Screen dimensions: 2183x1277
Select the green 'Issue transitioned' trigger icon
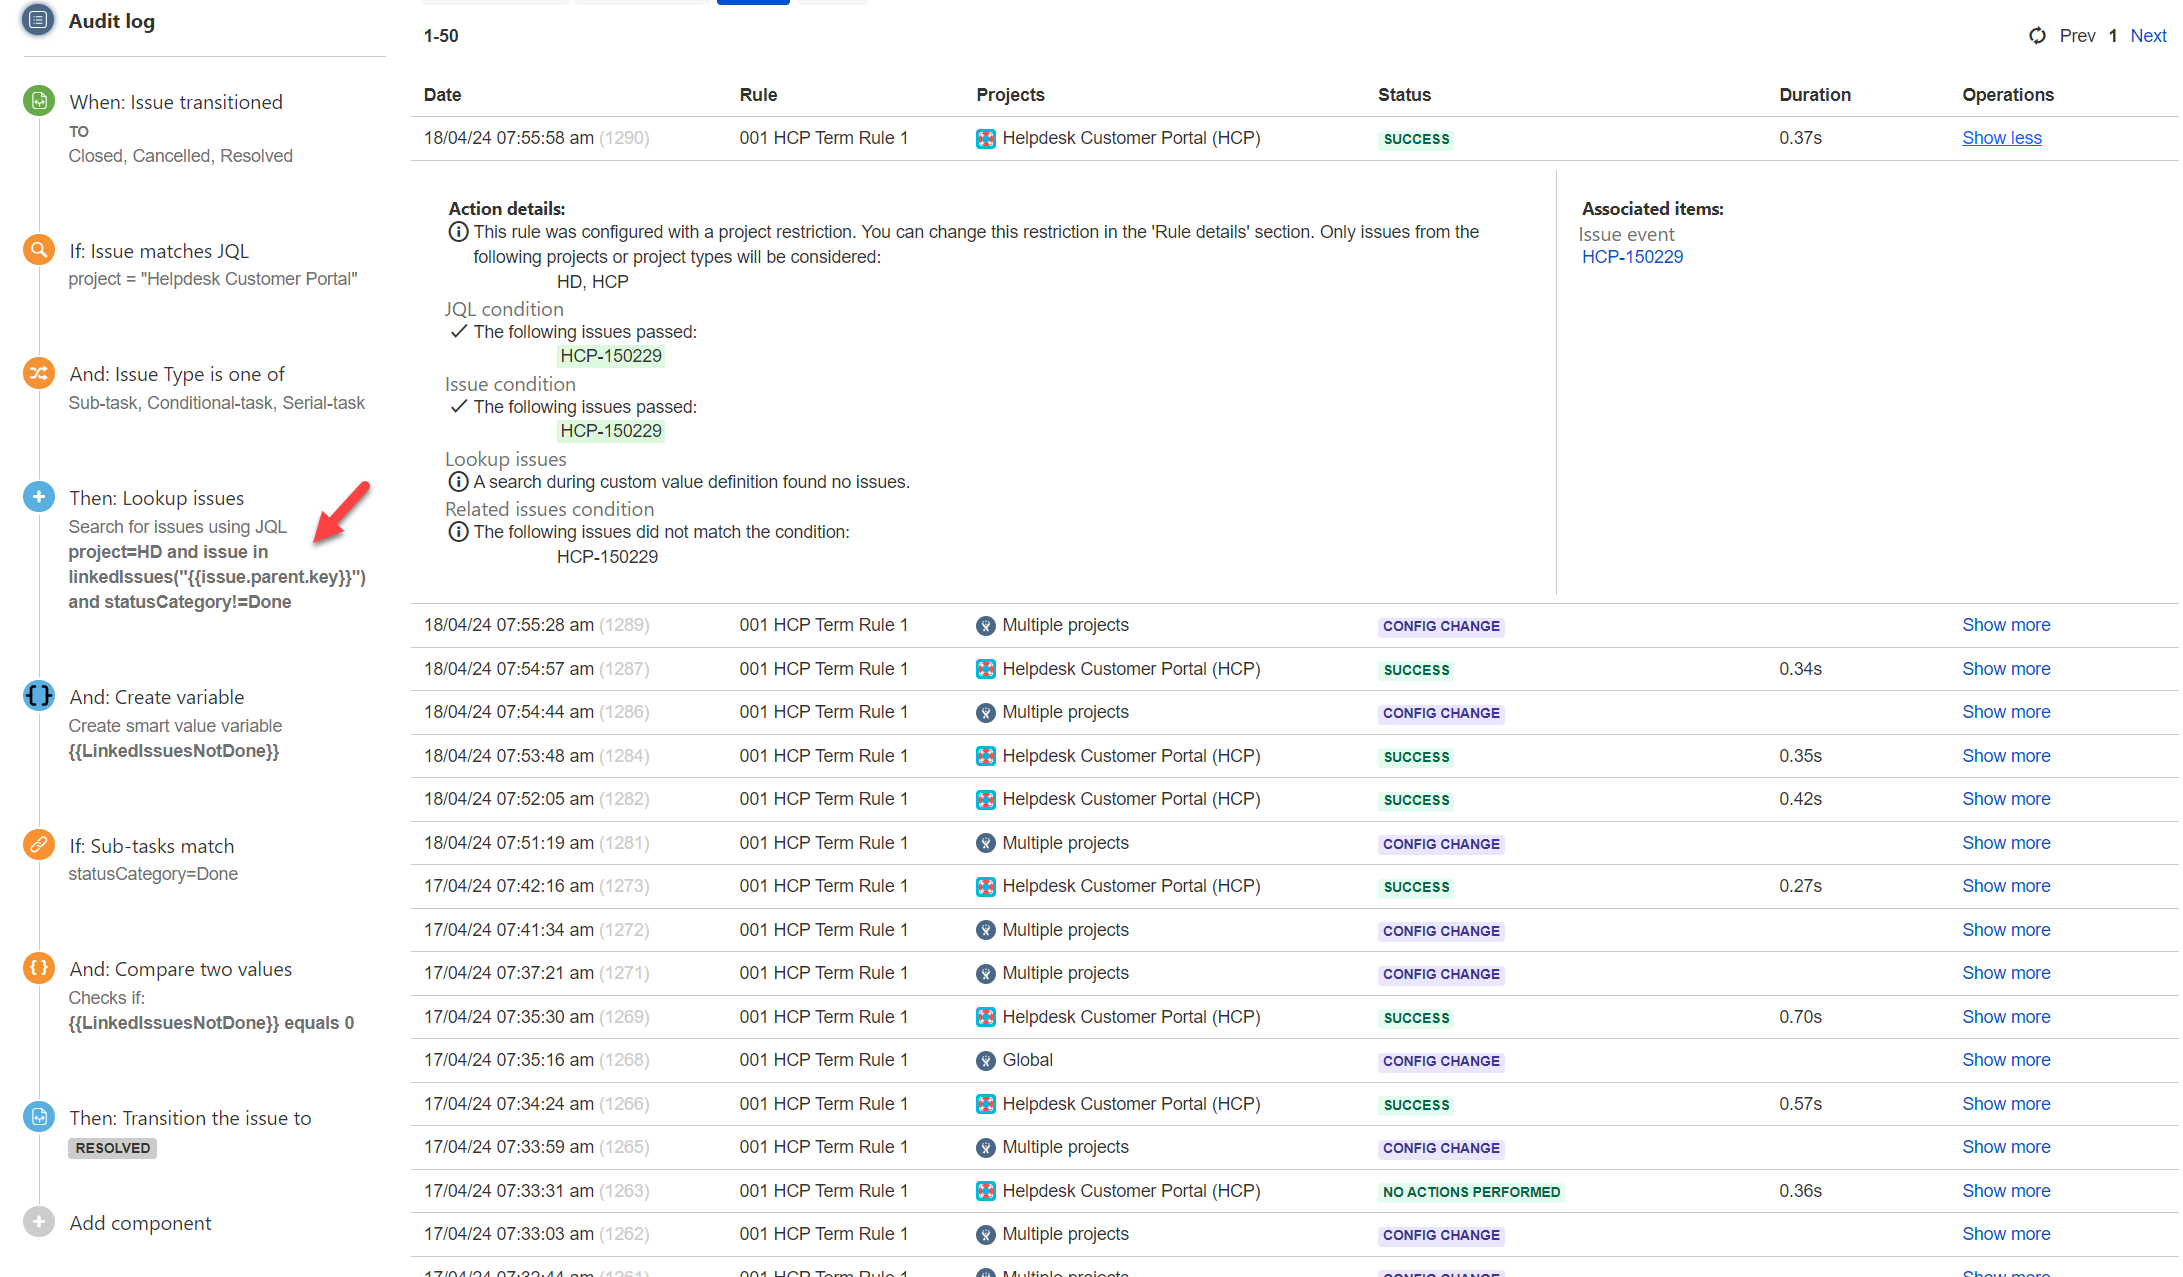coord(38,100)
